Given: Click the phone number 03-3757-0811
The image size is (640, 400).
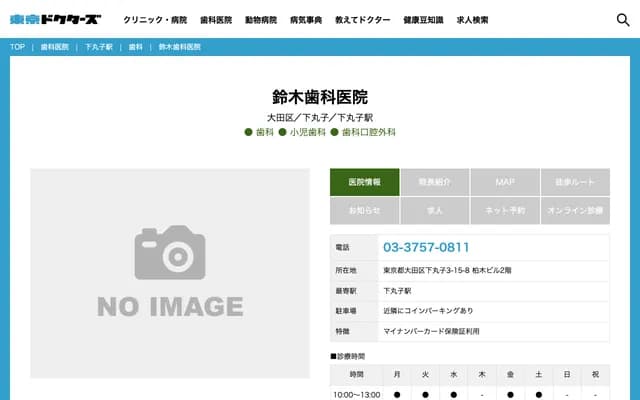Looking at the screenshot, I should [x=426, y=247].
